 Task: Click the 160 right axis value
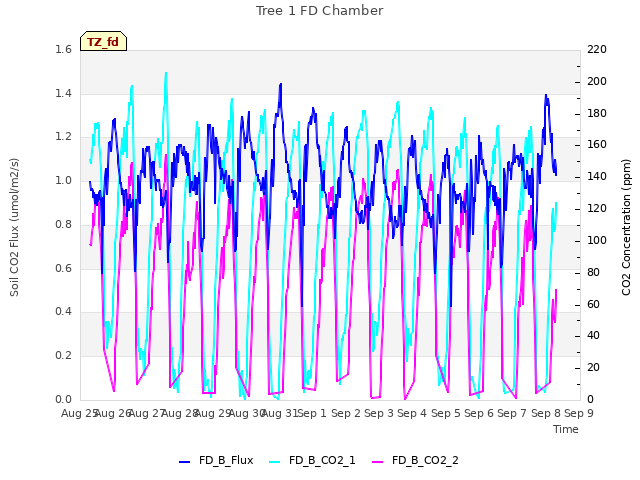[x=597, y=145]
